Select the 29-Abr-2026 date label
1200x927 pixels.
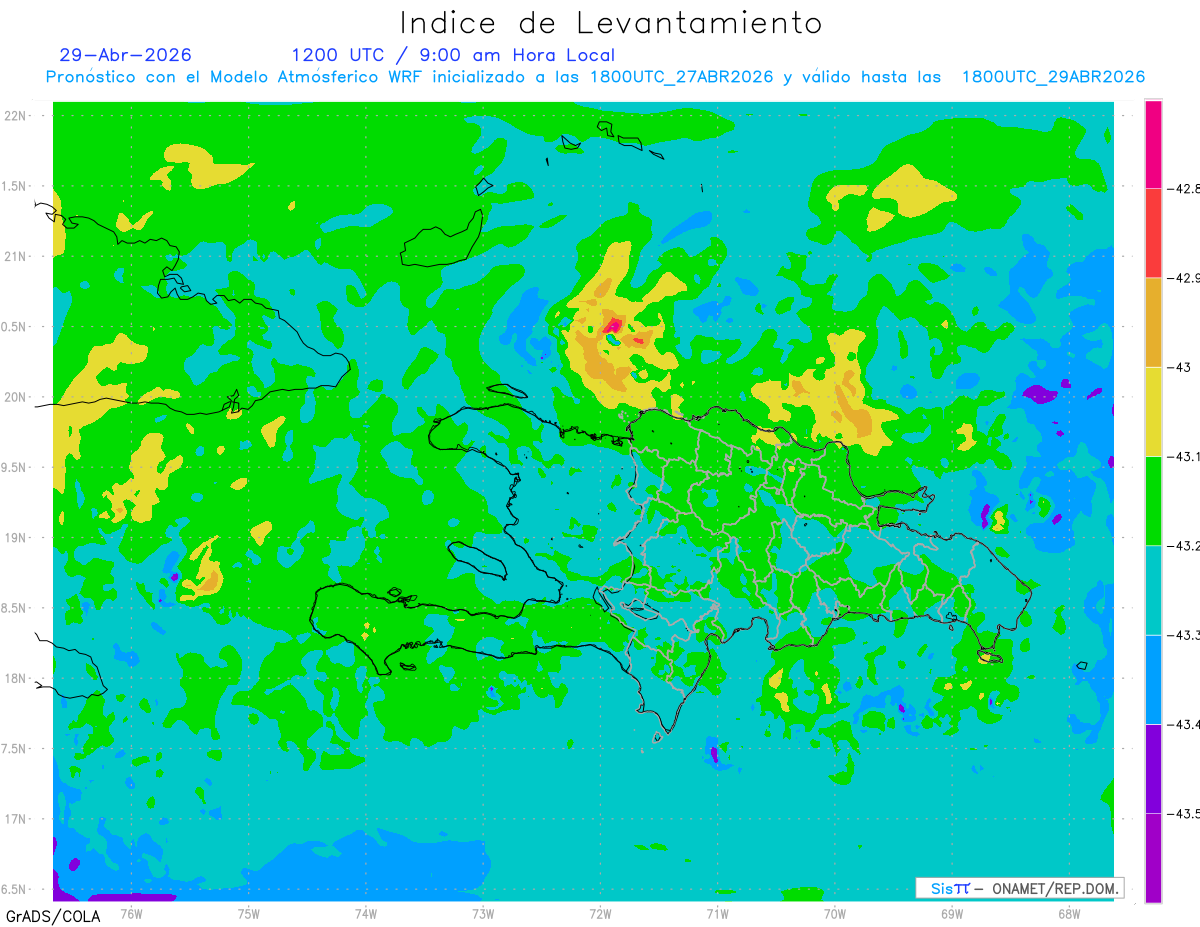point(125,55)
